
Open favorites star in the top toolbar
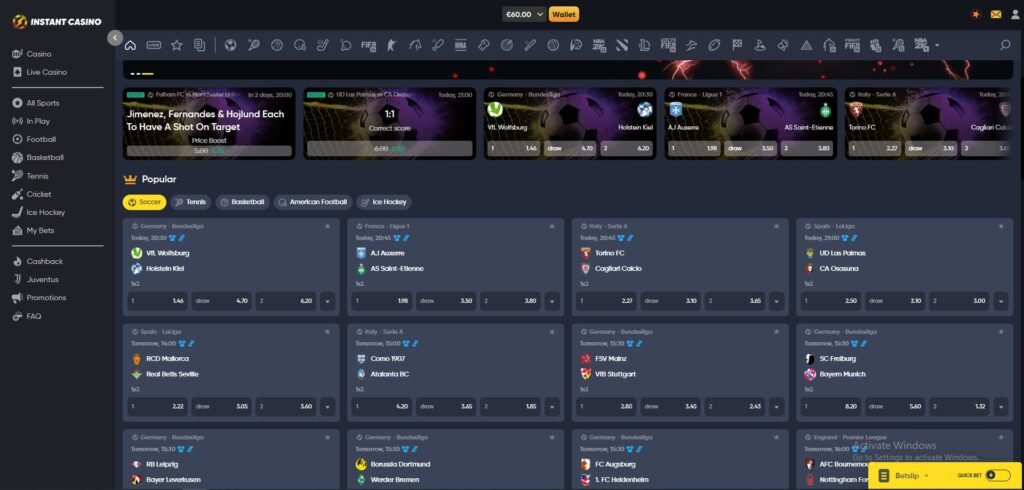tap(176, 45)
